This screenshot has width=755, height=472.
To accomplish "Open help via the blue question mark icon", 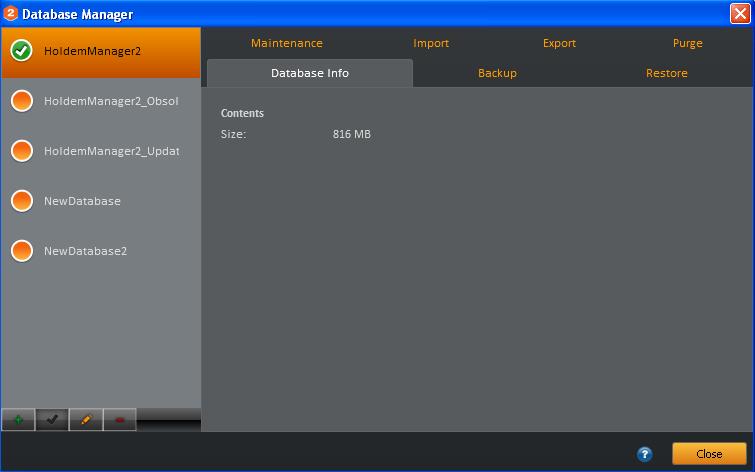I will coord(644,454).
